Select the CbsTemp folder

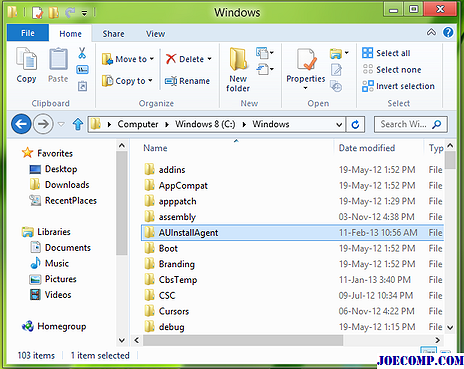pyautogui.click(x=292, y=280)
